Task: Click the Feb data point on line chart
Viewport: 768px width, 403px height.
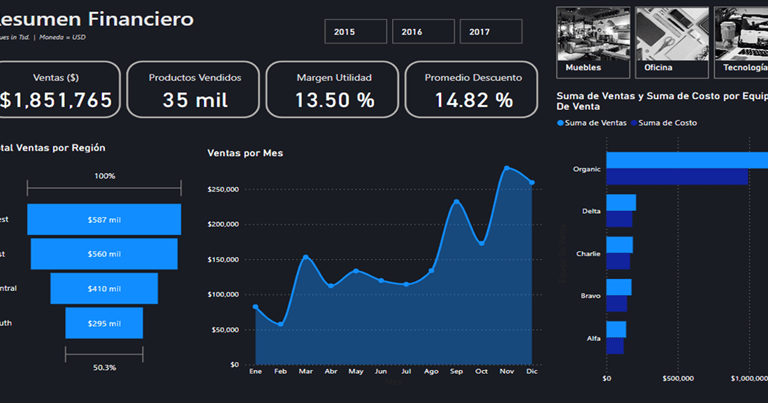Action: 281,324
